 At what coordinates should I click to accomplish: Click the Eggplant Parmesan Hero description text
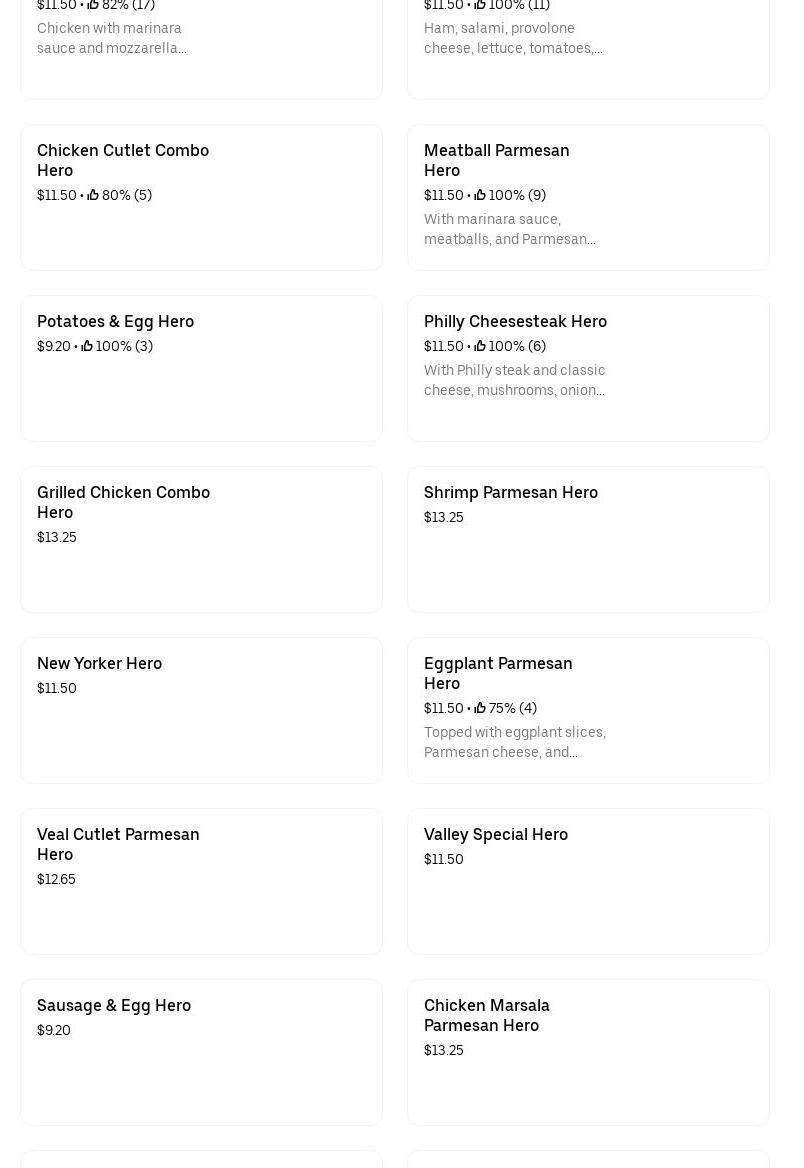tap(514, 742)
